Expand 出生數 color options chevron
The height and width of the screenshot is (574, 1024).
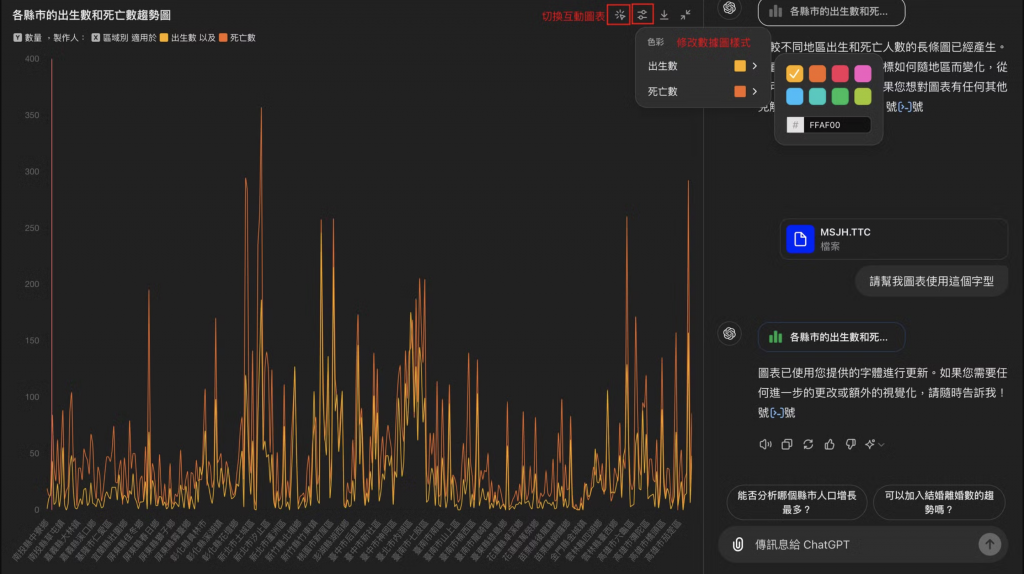pos(754,66)
